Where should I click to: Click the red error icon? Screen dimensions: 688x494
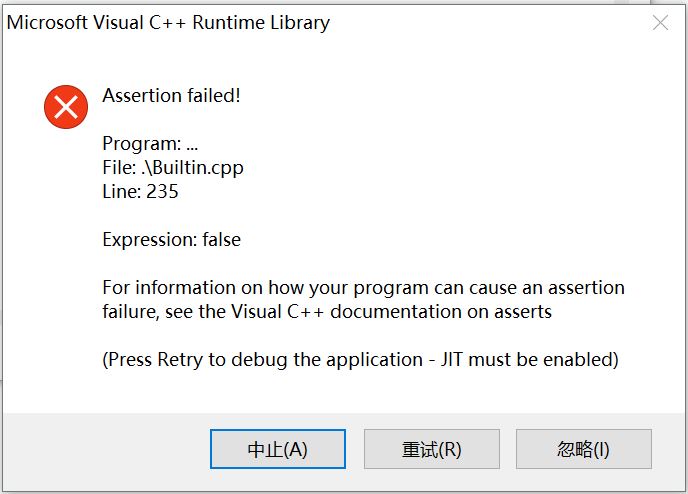coord(66,106)
